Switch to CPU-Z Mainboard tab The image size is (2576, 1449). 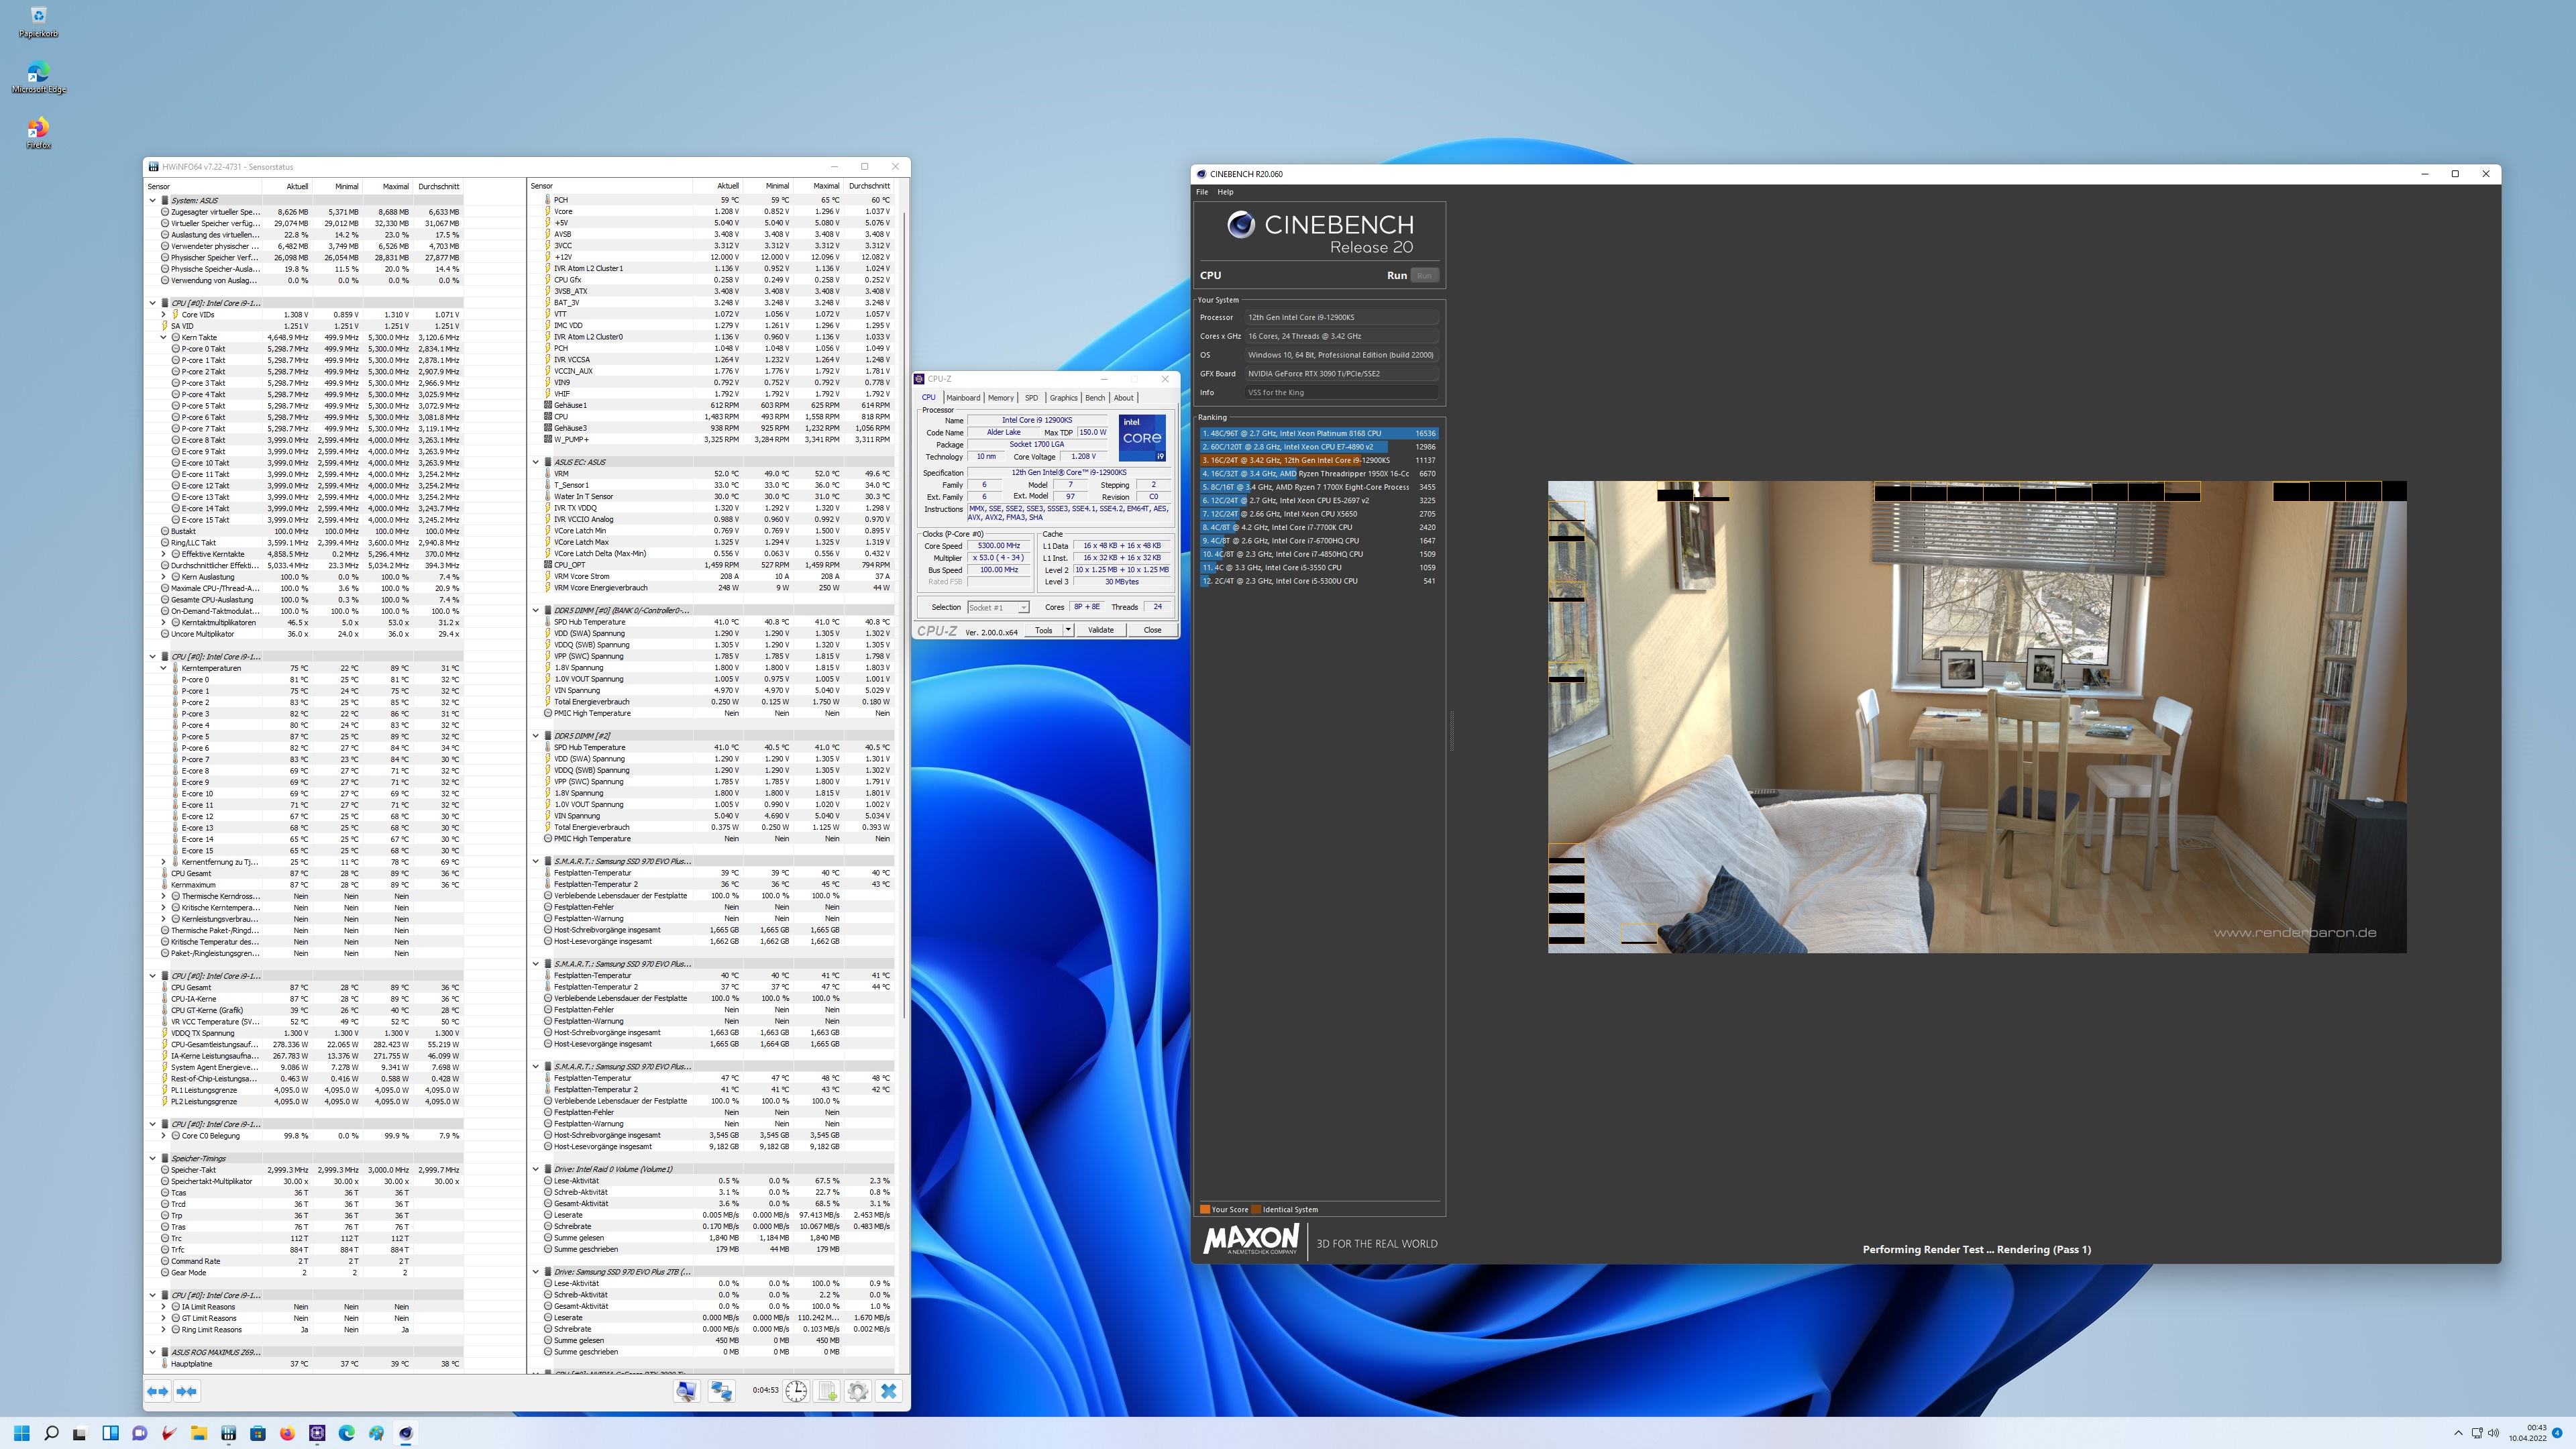click(963, 397)
